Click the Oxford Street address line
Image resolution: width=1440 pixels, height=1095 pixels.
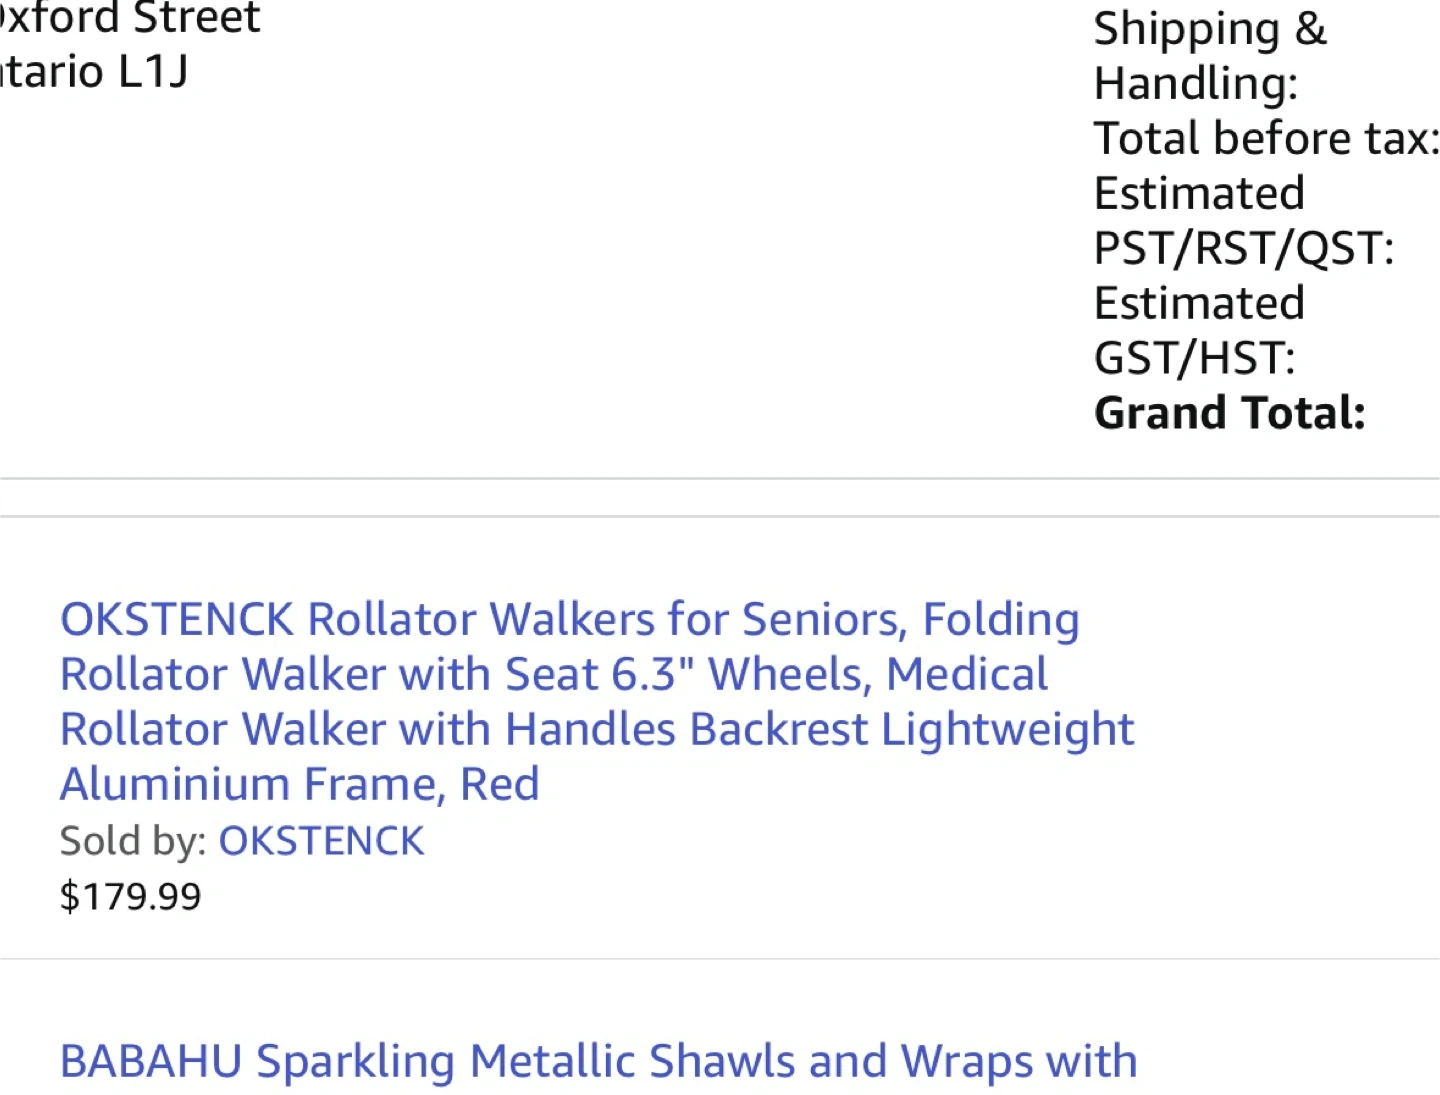(130, 18)
